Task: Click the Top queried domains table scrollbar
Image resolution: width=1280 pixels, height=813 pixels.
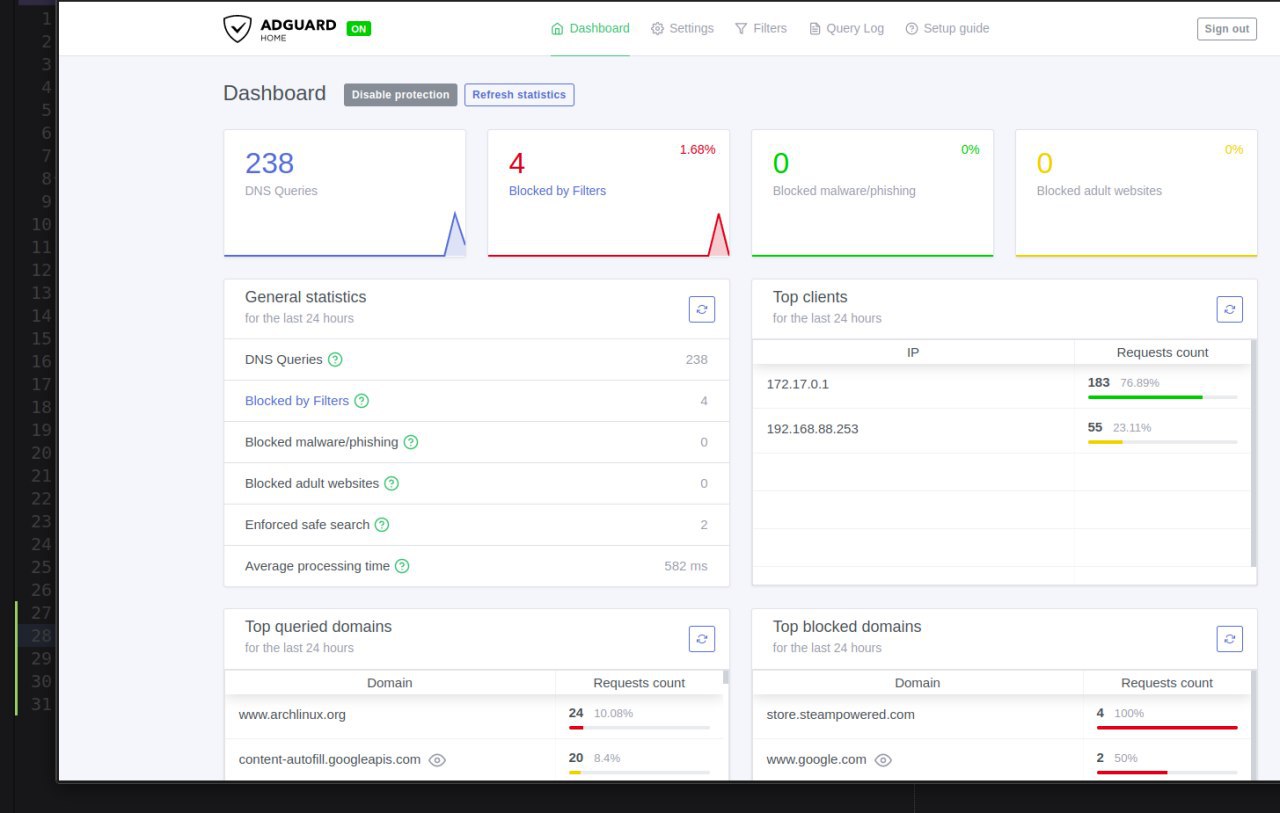Action: 726,677
